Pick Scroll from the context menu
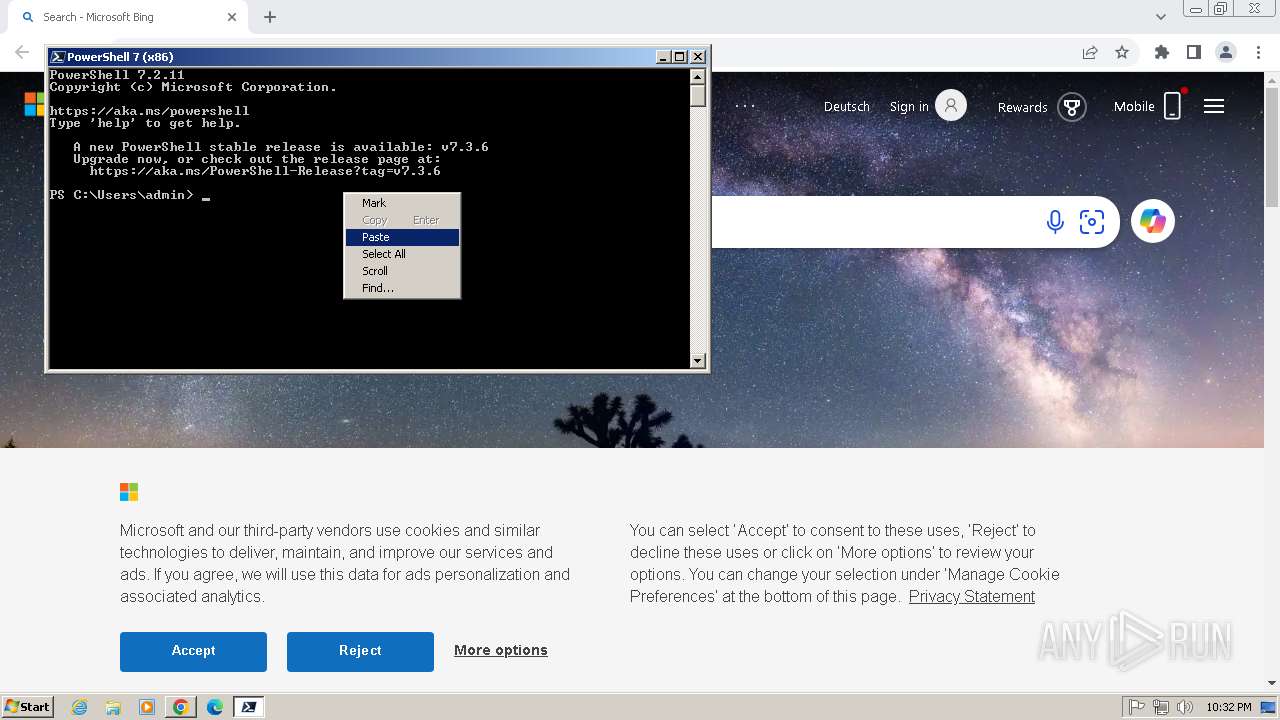 tap(402, 271)
